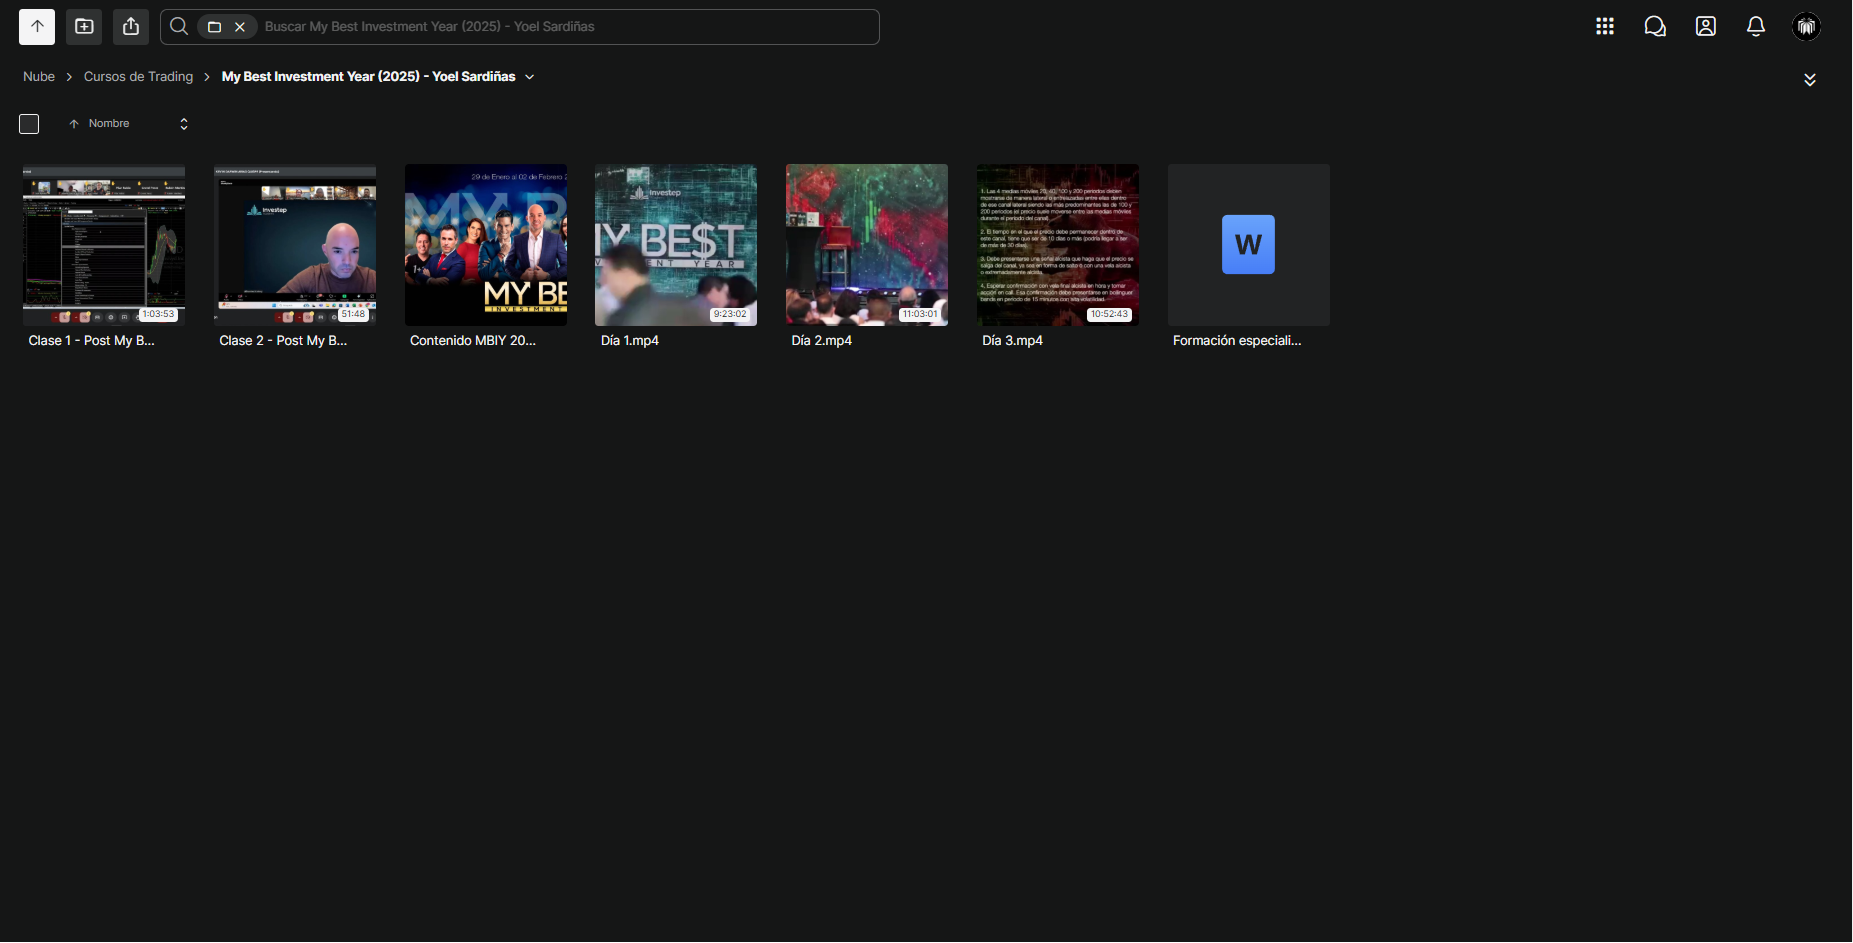Screen dimensions: 1853x943
Task: Open the current folder name dropdown chevron
Action: click(530, 77)
